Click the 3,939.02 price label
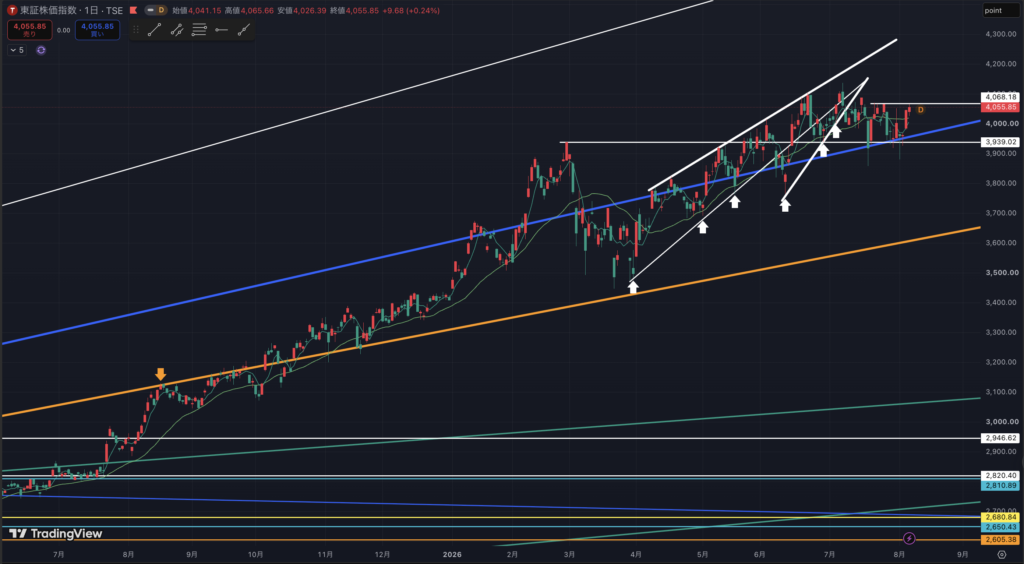 1000,142
